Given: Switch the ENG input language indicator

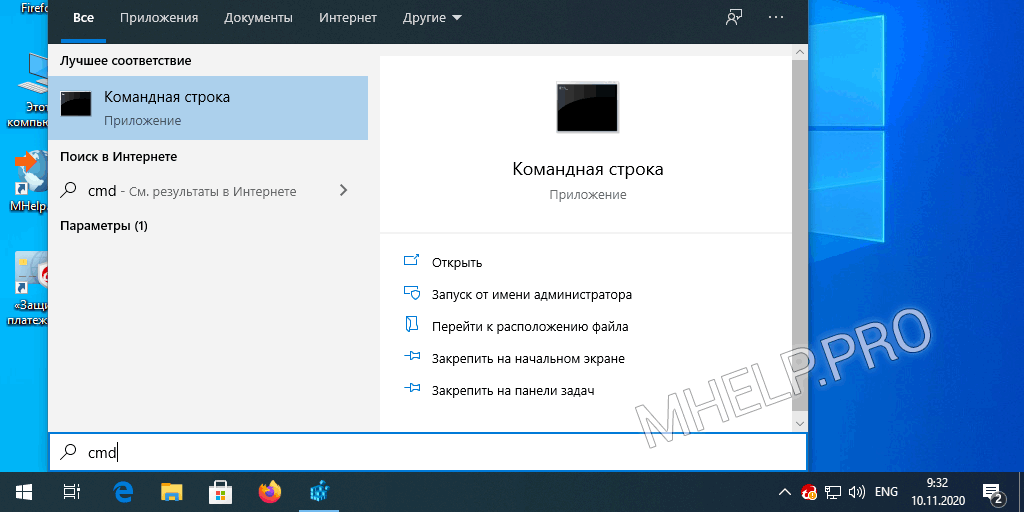Looking at the screenshot, I should click(x=886, y=492).
